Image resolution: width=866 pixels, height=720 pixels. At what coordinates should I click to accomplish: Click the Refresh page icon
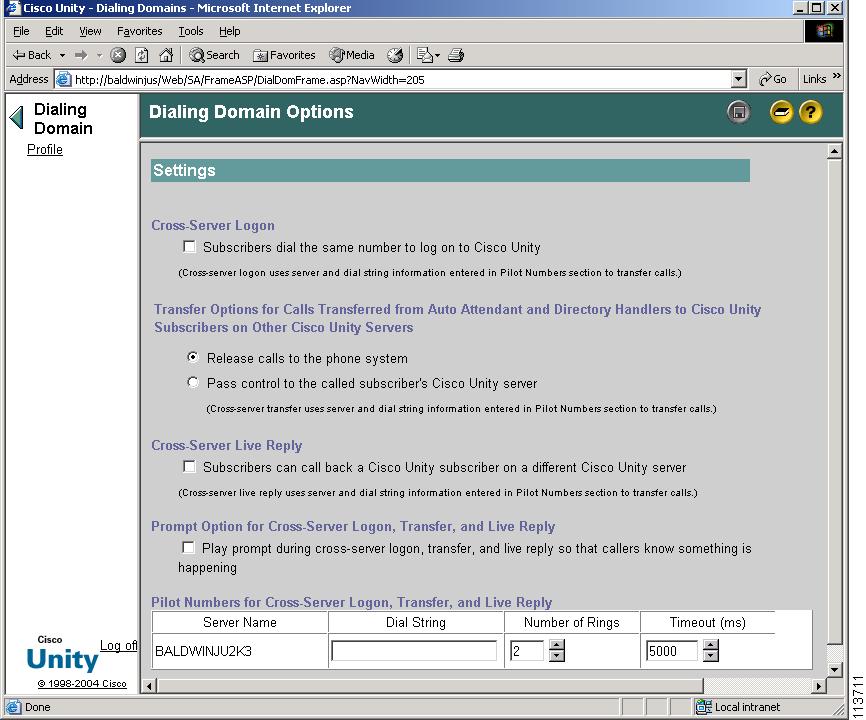142,55
